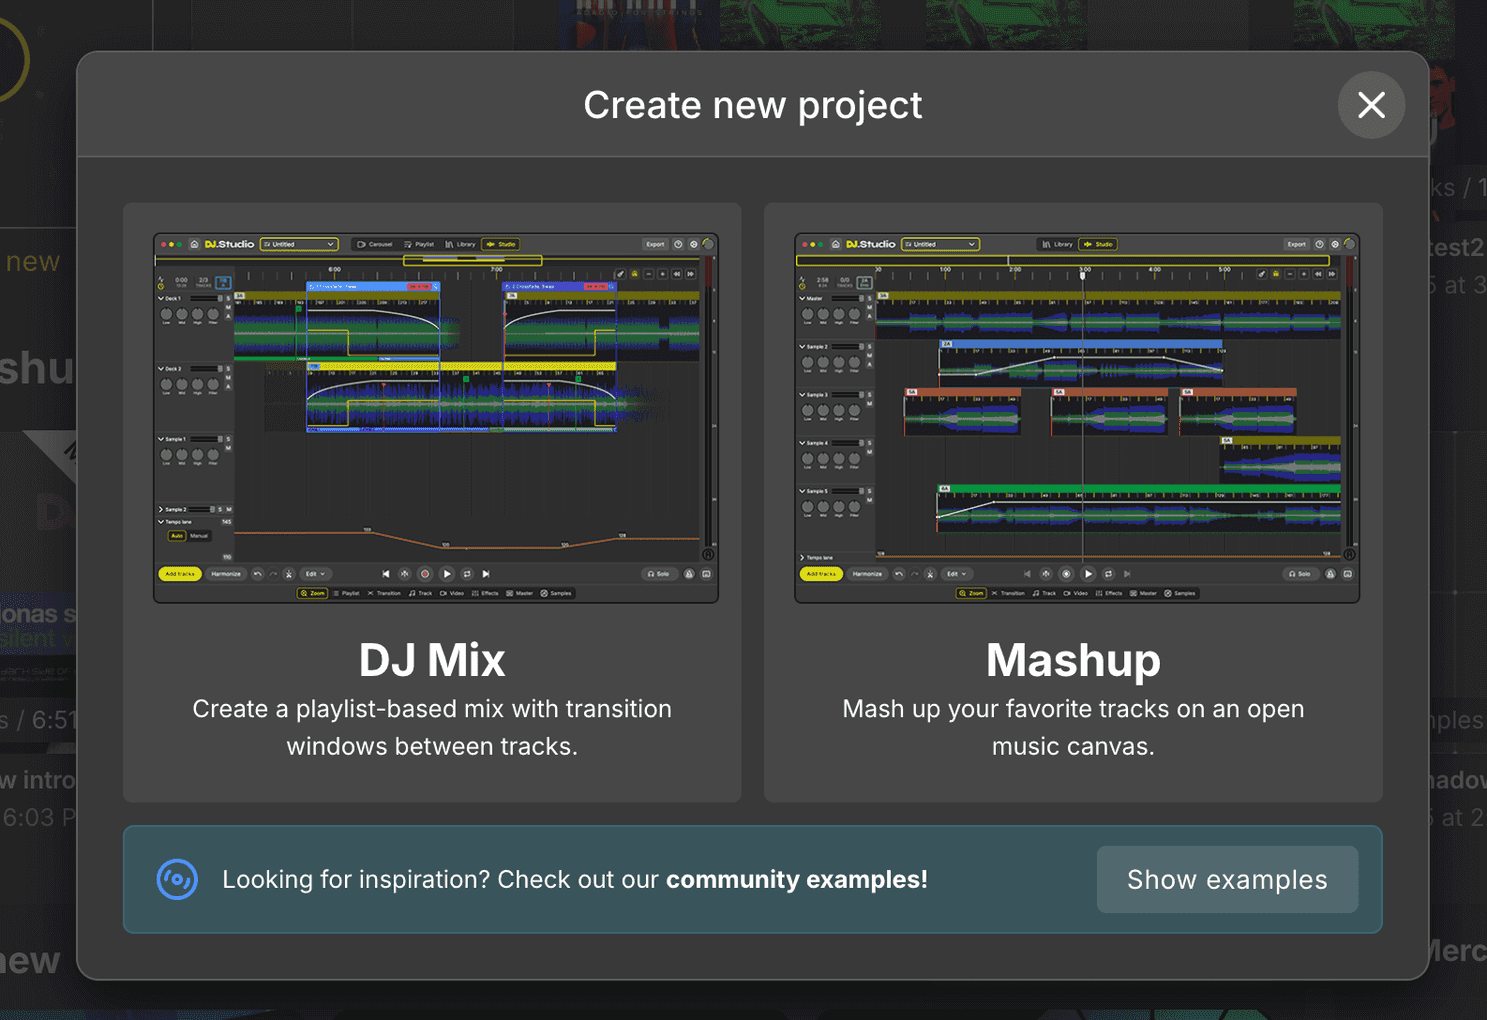Click the help icon in DJ Mix preview
This screenshot has width=1487, height=1020.
pyautogui.click(x=678, y=244)
